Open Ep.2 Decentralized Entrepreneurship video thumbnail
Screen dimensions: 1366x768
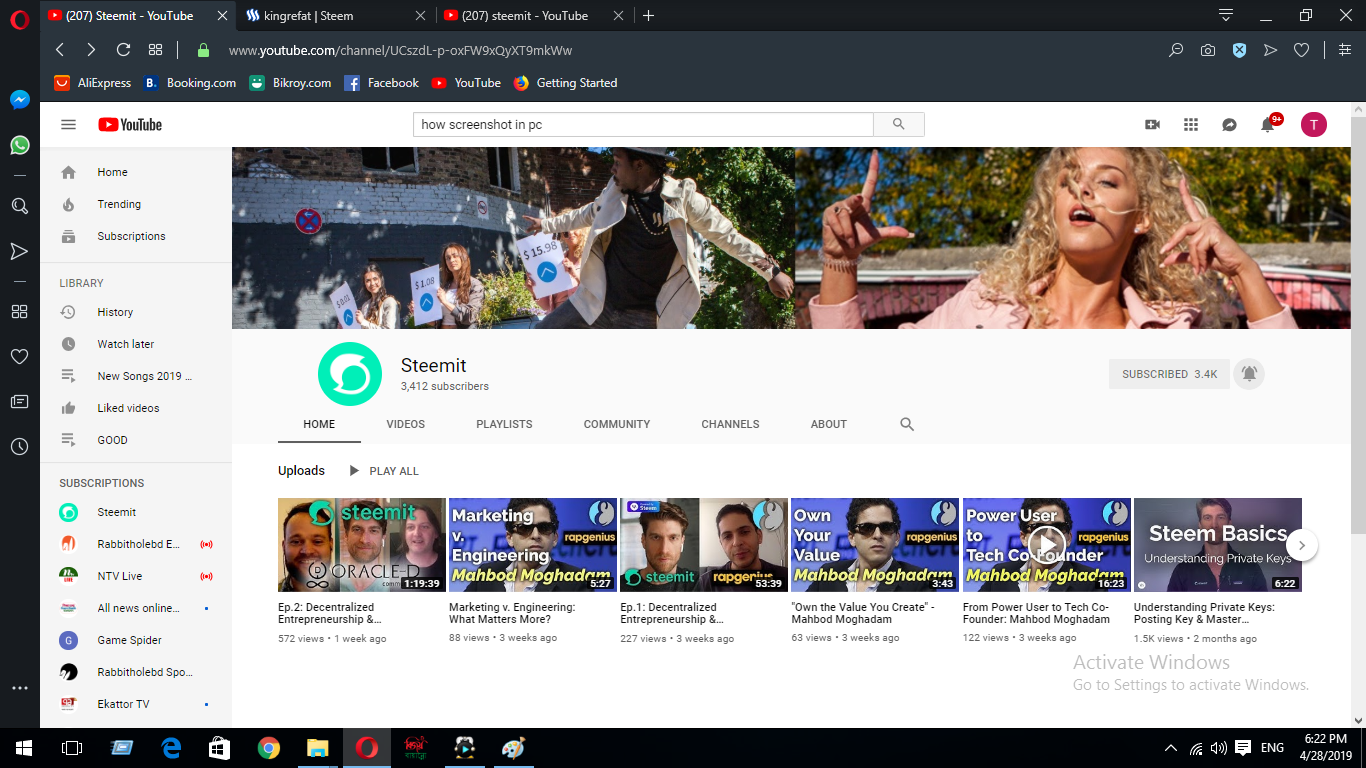pyautogui.click(x=362, y=545)
